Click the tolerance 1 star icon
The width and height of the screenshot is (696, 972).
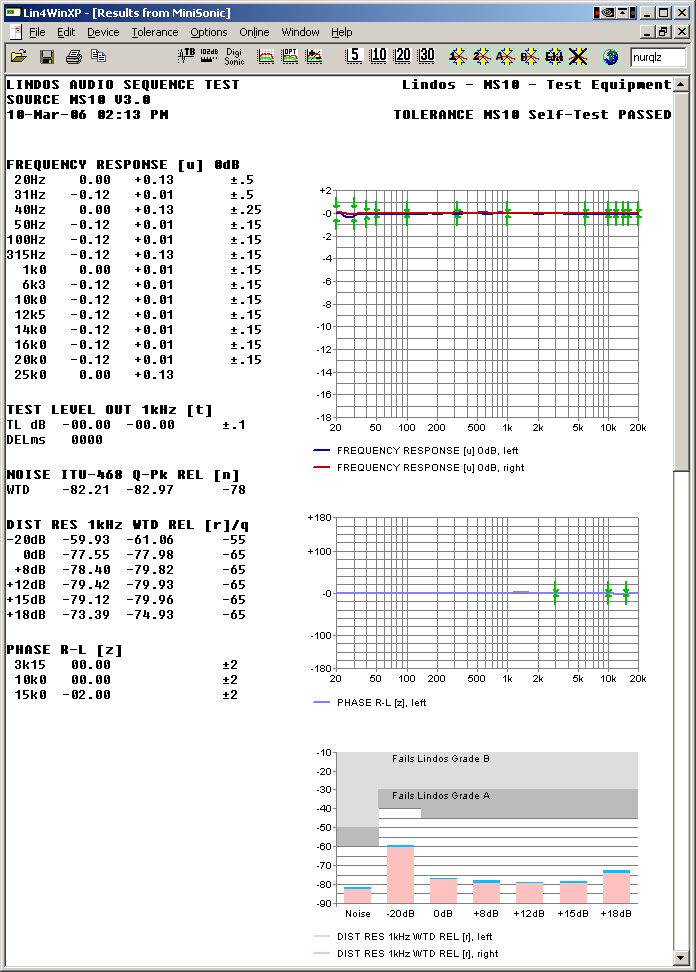coord(457,57)
